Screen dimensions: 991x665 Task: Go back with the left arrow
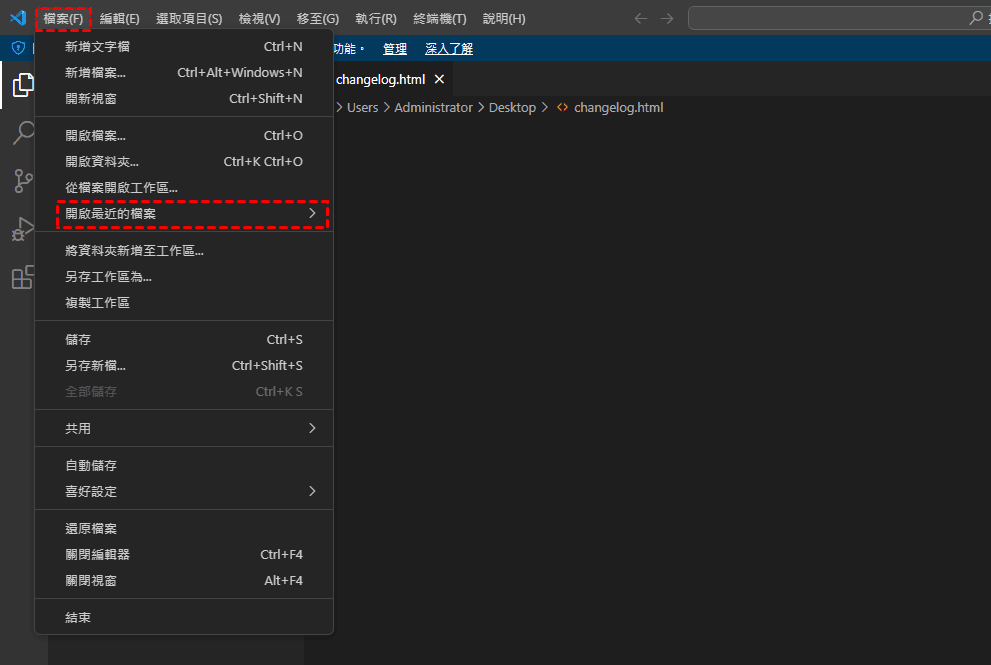641,18
